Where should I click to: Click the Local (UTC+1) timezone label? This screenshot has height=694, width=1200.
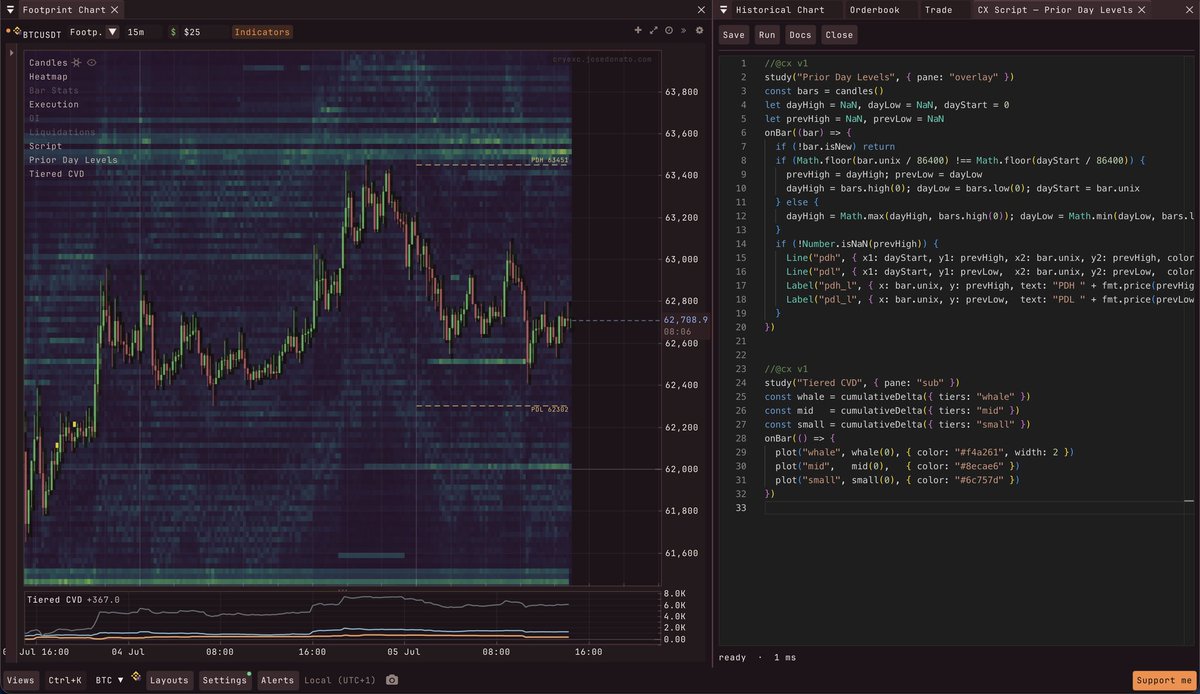[x=342, y=680]
